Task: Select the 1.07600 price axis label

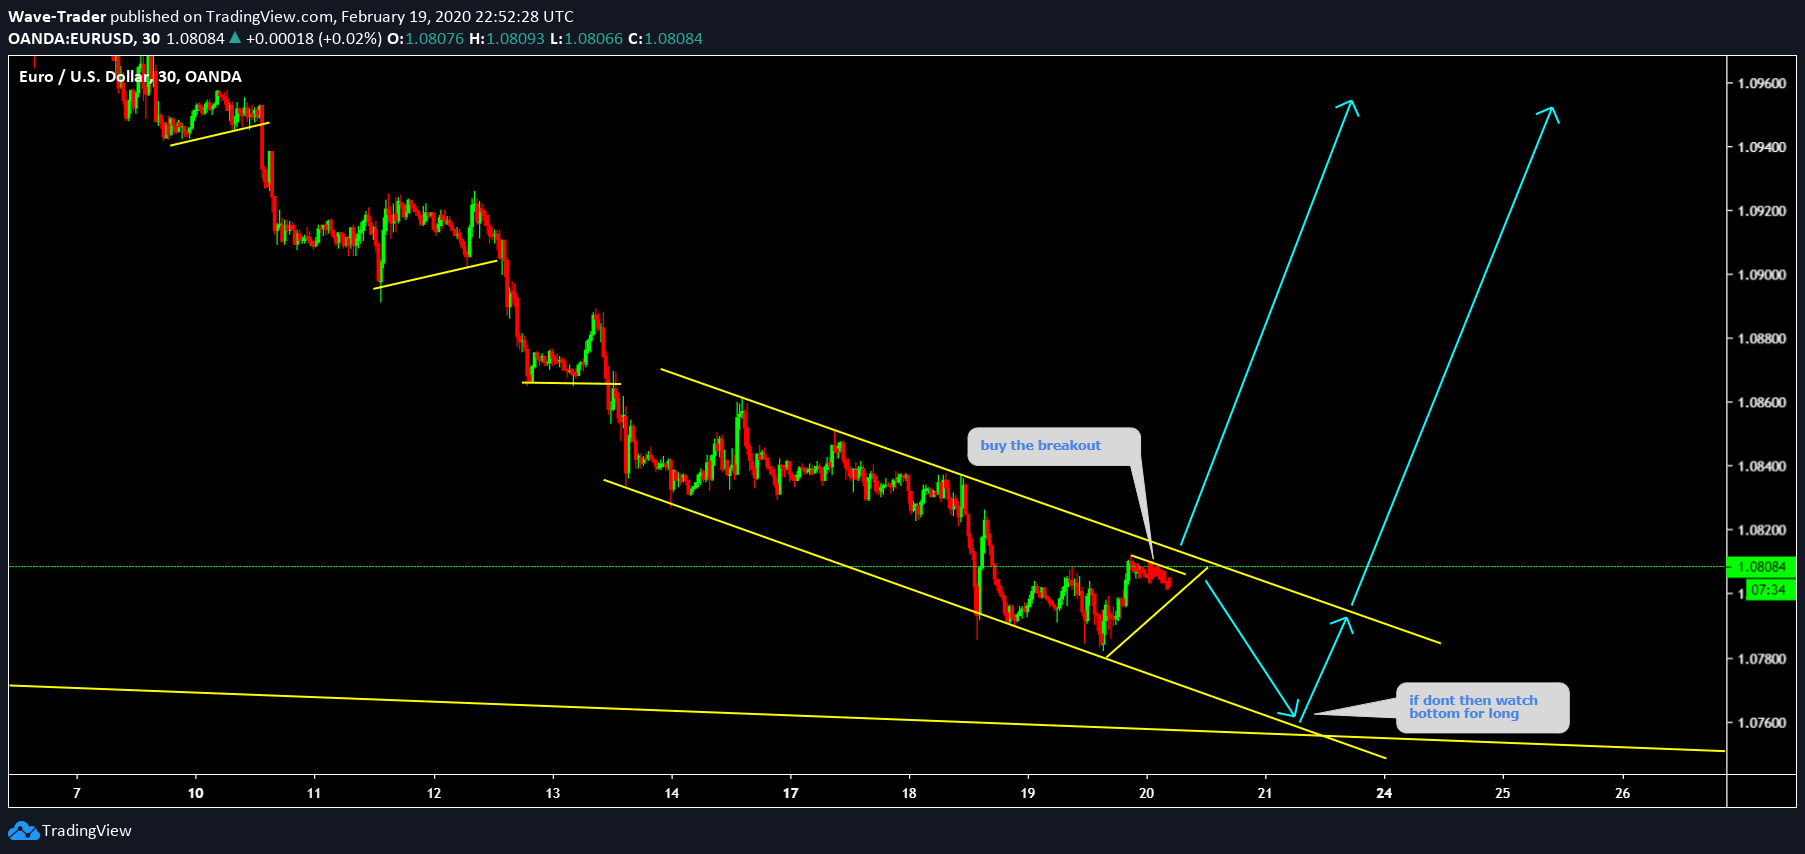Action: [1761, 723]
